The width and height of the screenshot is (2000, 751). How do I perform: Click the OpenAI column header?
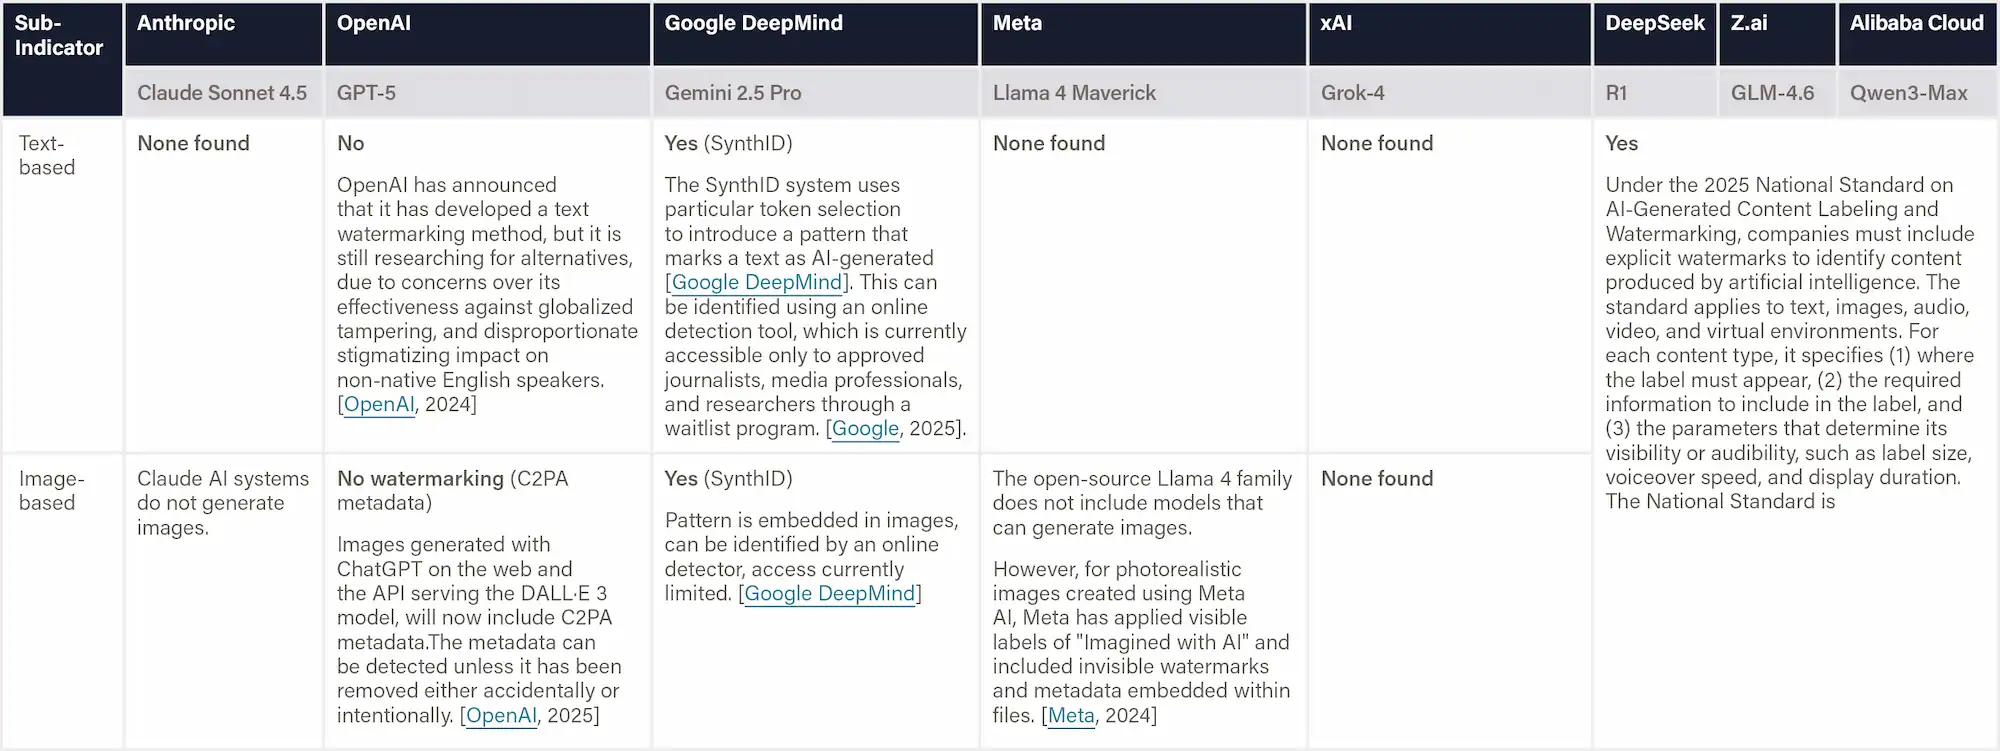tap(373, 24)
